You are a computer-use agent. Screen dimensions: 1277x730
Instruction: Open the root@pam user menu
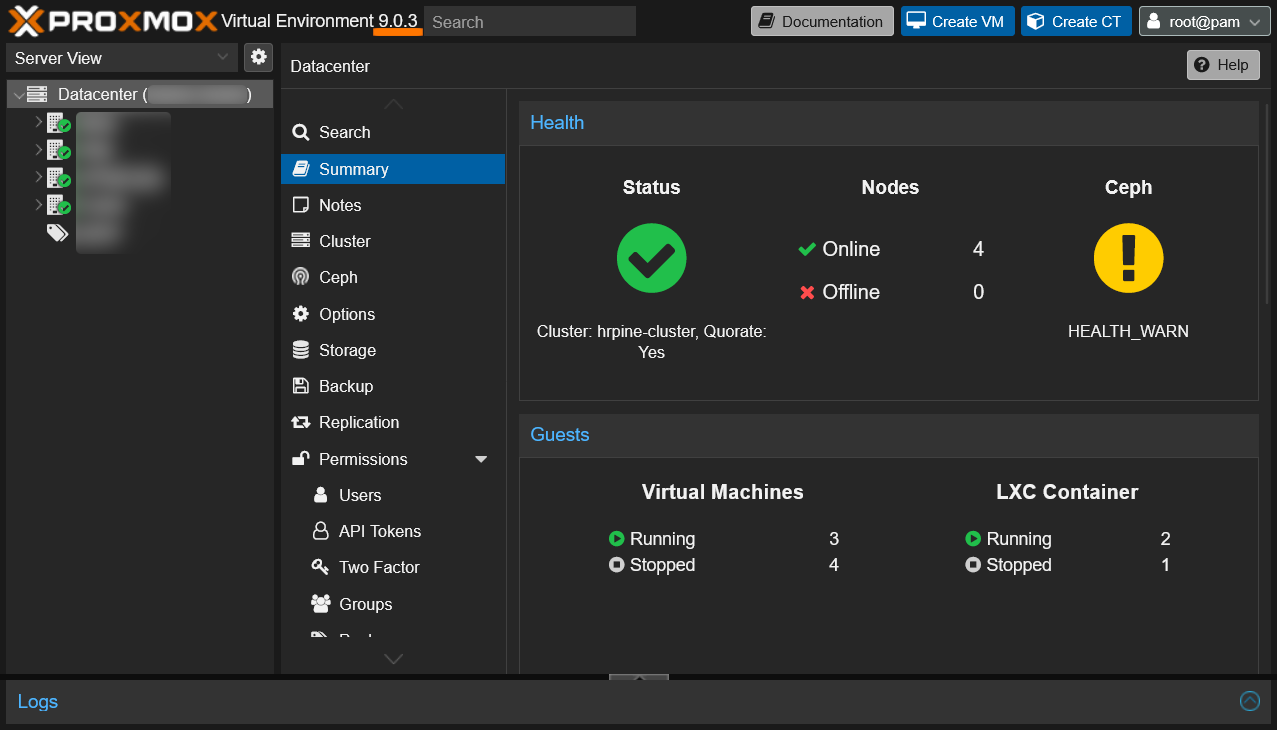1205,21
